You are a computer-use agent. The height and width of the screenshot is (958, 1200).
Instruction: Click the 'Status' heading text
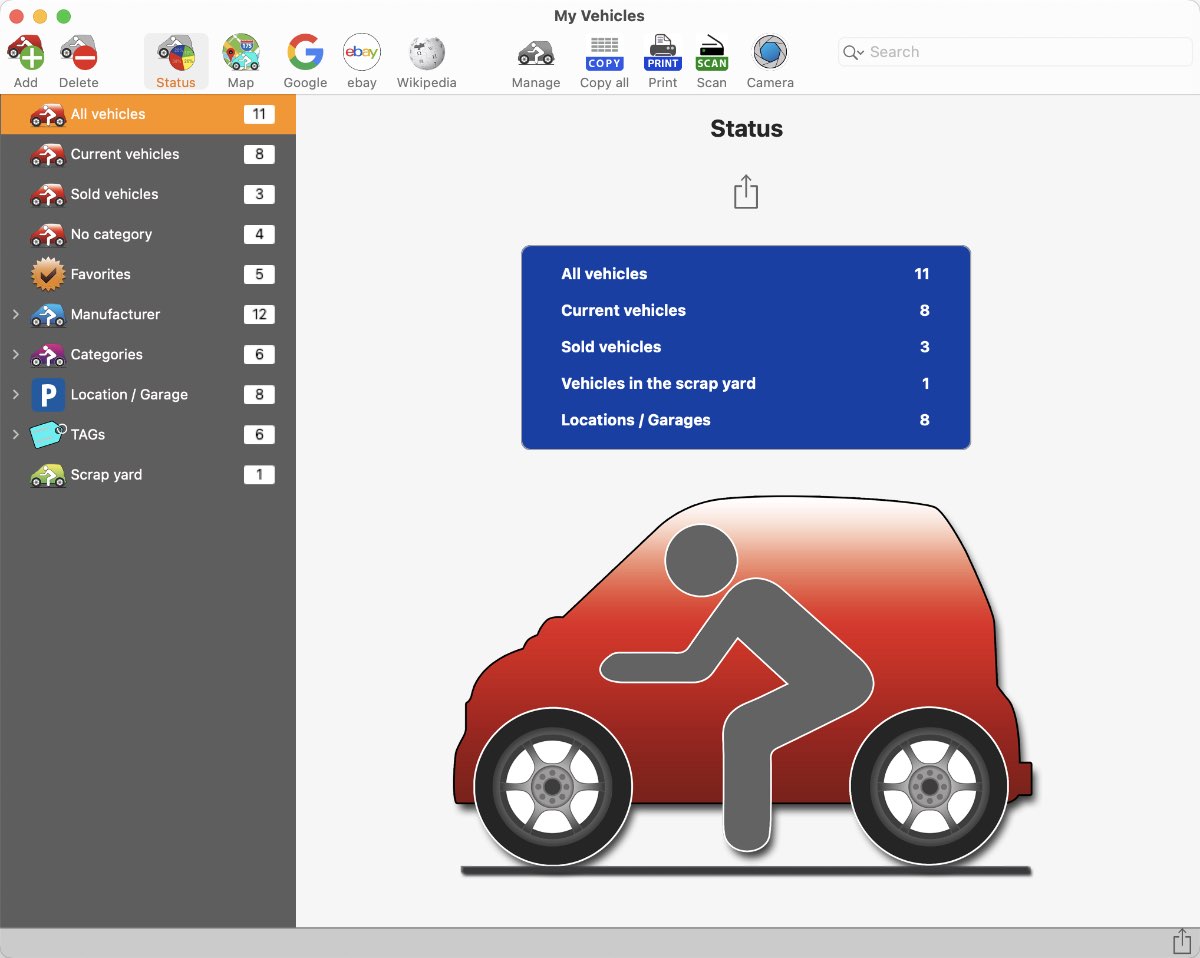tap(746, 129)
